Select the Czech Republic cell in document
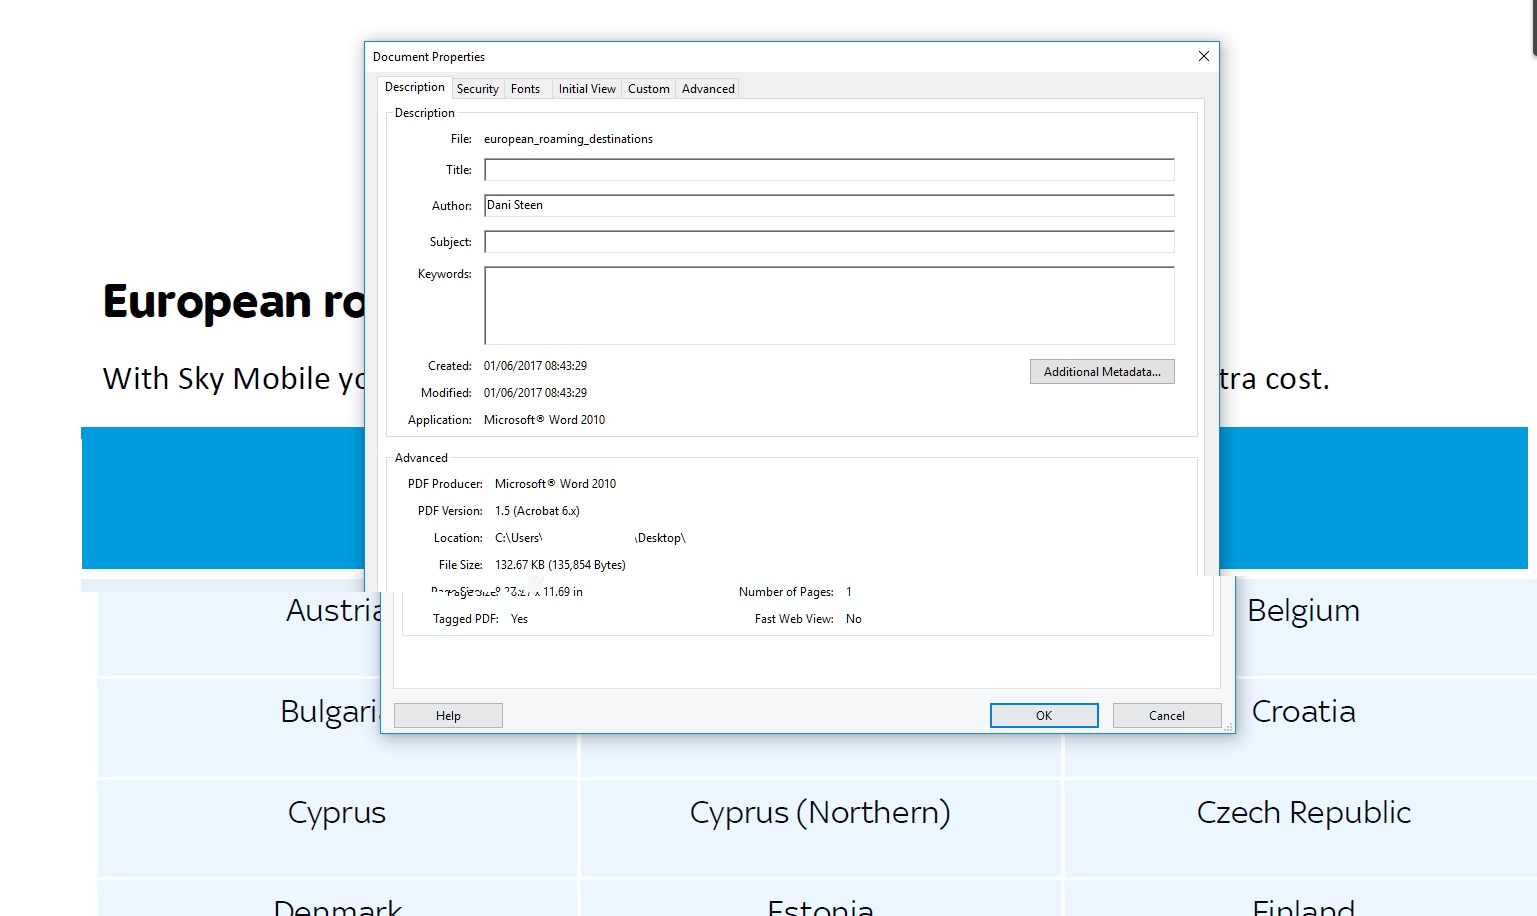 coord(1303,813)
